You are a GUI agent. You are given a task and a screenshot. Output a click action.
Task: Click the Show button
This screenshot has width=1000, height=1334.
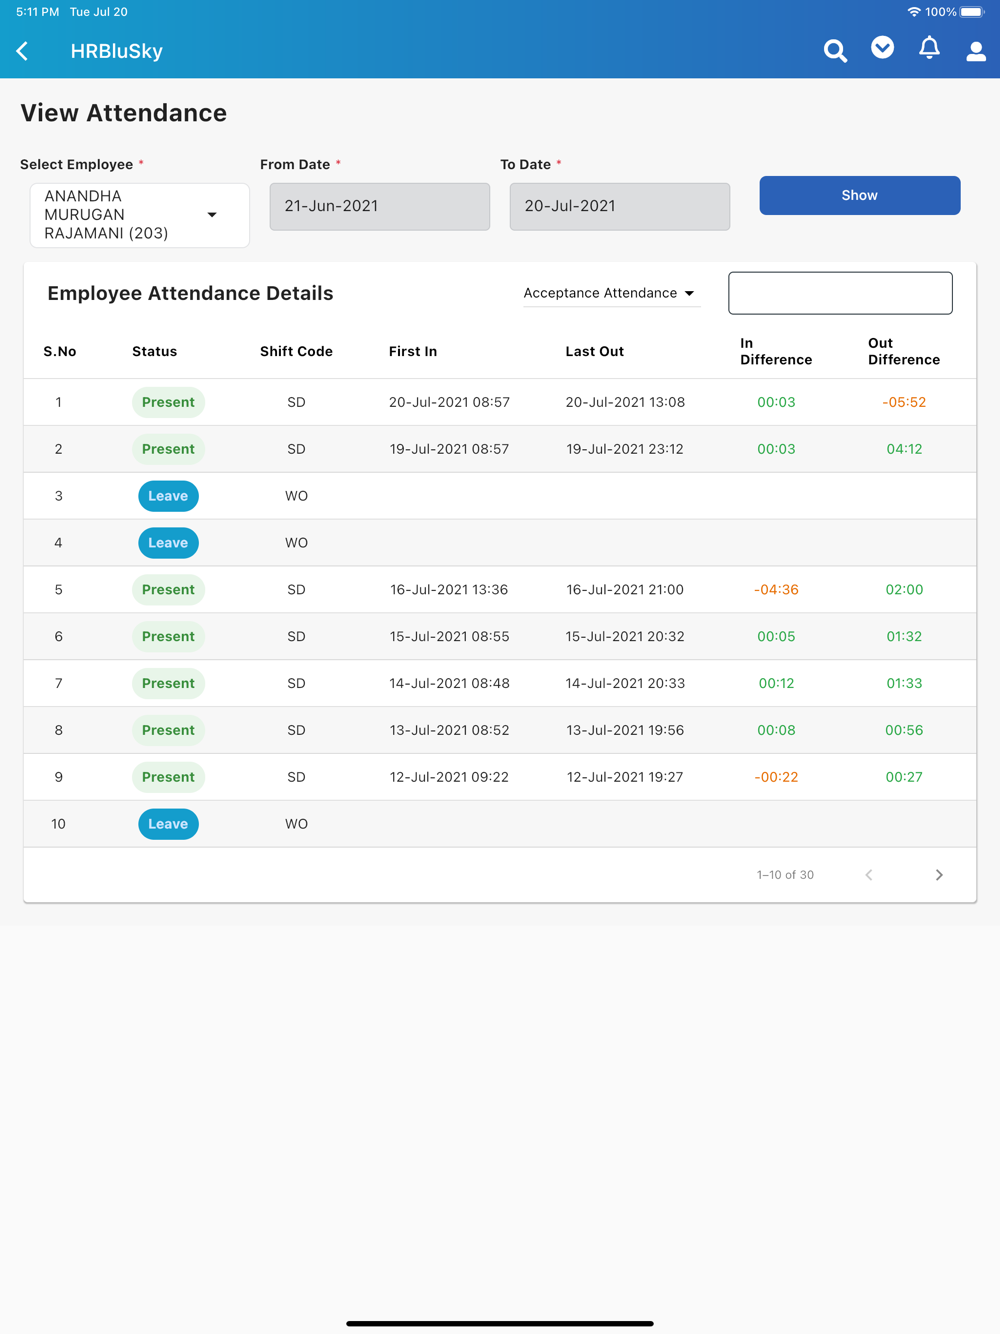860,195
